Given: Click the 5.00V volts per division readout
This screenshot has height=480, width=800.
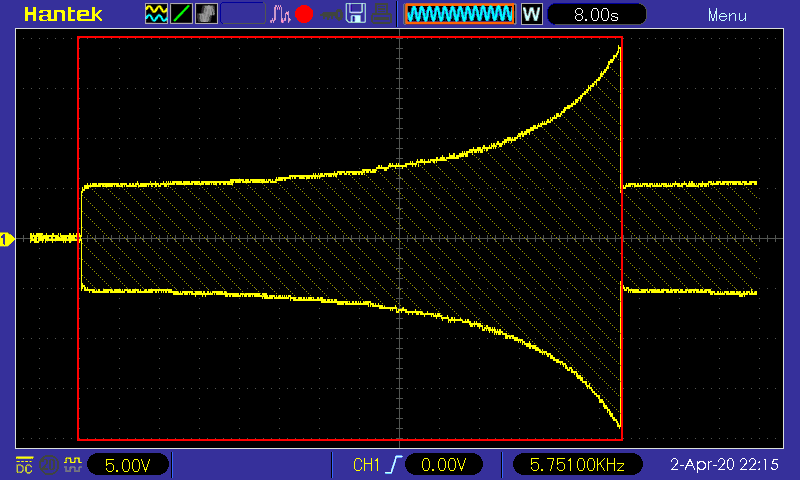Looking at the screenshot, I should click(x=128, y=465).
